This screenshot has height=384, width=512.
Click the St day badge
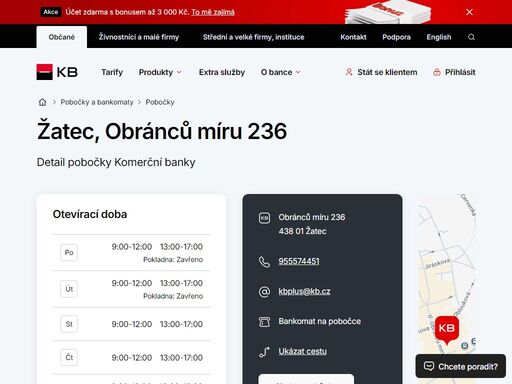(69, 324)
